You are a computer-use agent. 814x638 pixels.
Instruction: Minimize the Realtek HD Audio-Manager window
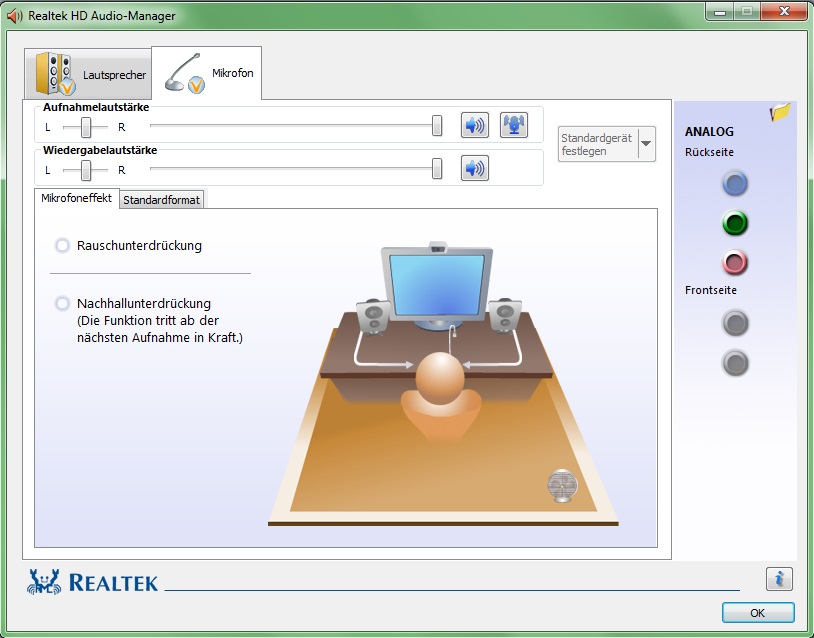point(720,11)
